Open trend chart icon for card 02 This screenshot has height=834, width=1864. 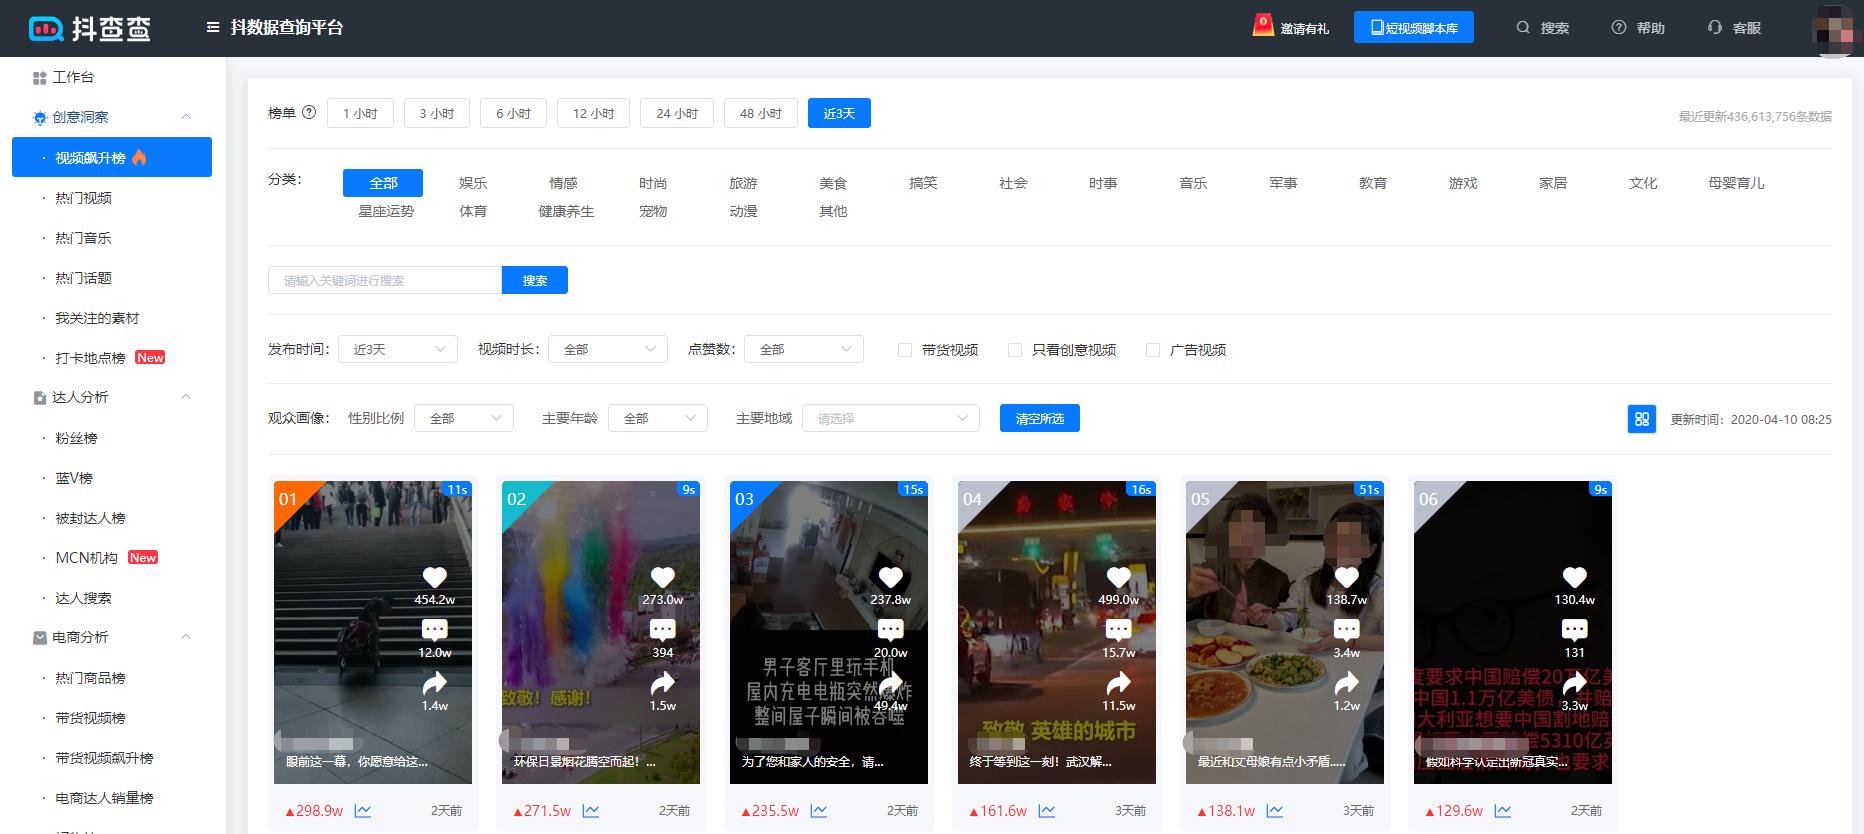(x=591, y=811)
